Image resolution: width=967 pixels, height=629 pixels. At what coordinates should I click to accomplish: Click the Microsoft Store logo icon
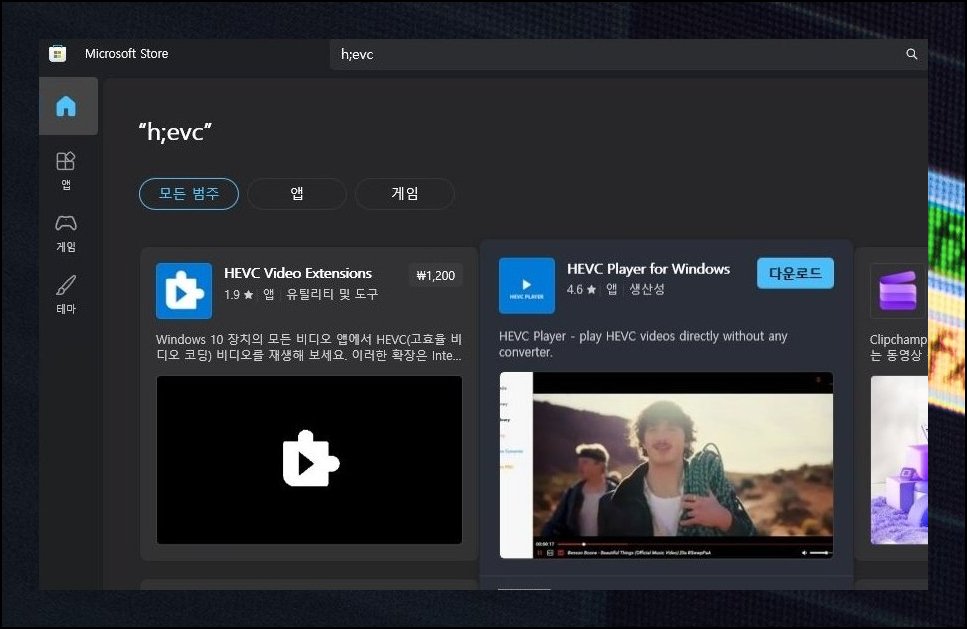pyautogui.click(x=57, y=54)
